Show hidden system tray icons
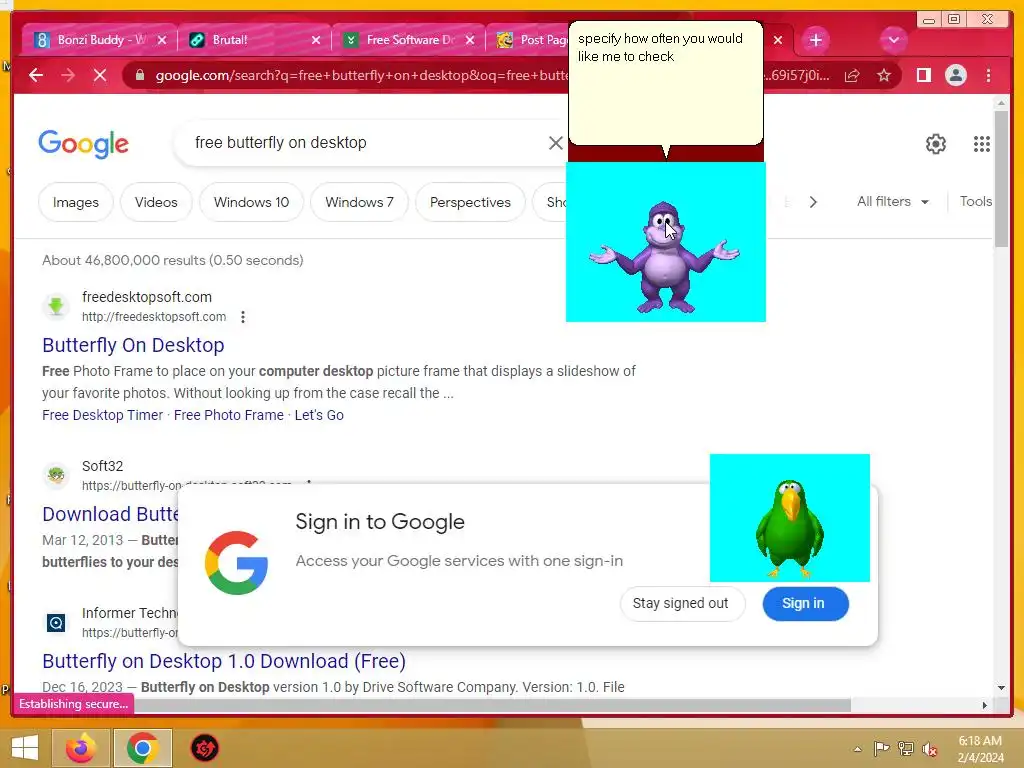 [x=857, y=749]
